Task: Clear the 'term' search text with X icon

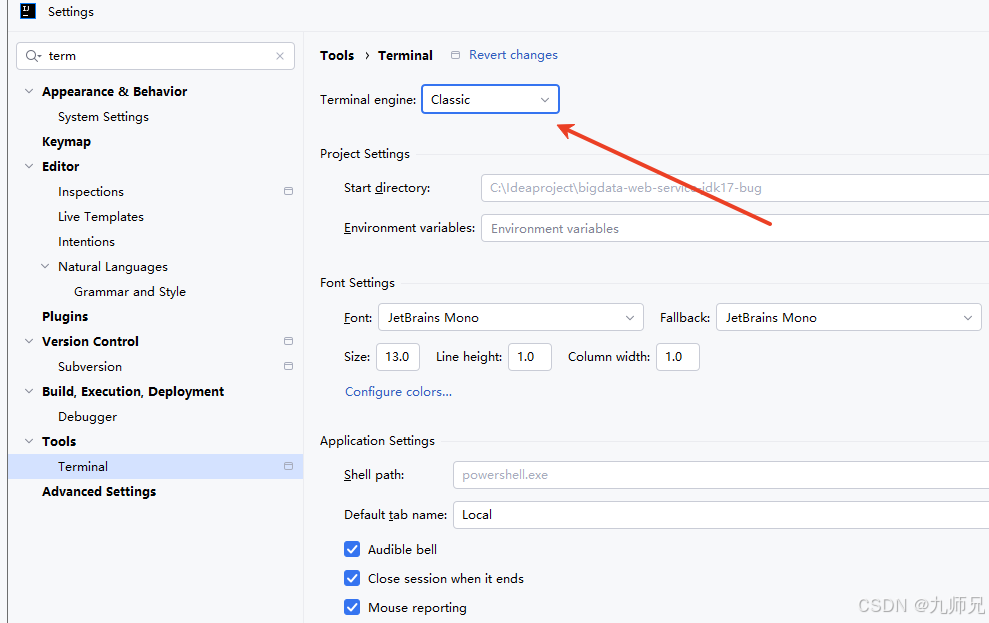Action: pyautogui.click(x=280, y=56)
